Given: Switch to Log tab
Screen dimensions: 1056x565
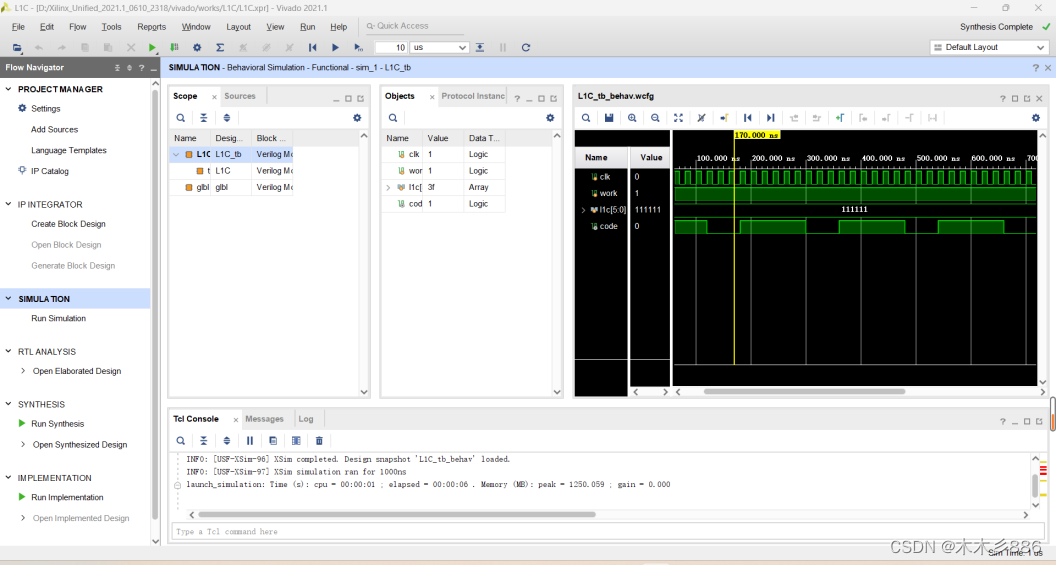Looking at the screenshot, I should click(x=306, y=419).
